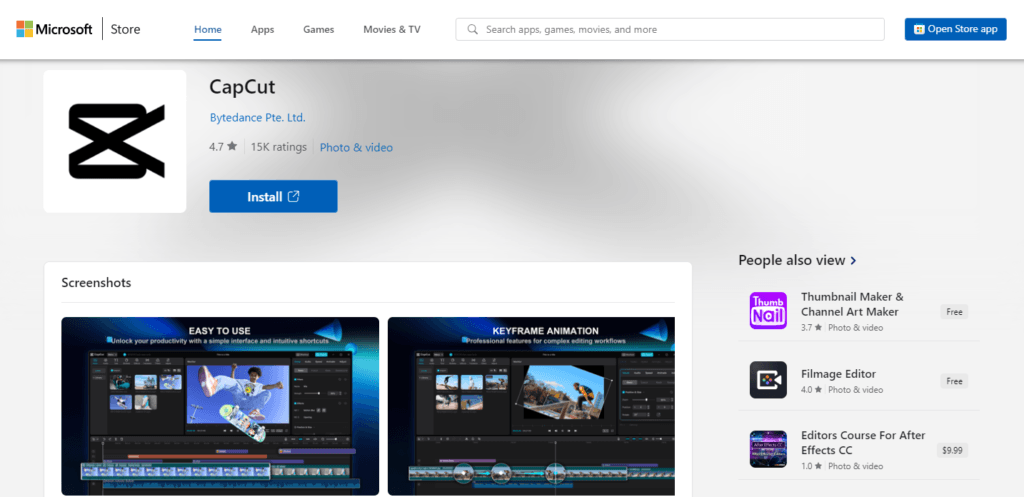View the Keyframe Animation screenshot
This screenshot has height=497, width=1024.
point(531,405)
